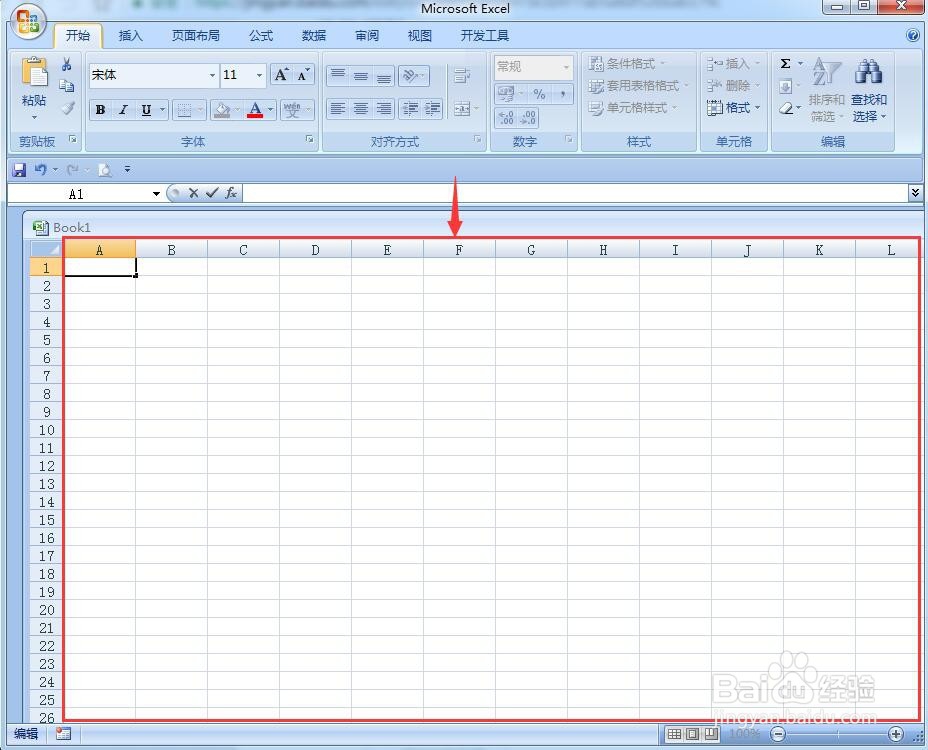Click the column F header
Screen dimensions: 928x750
pos(459,250)
